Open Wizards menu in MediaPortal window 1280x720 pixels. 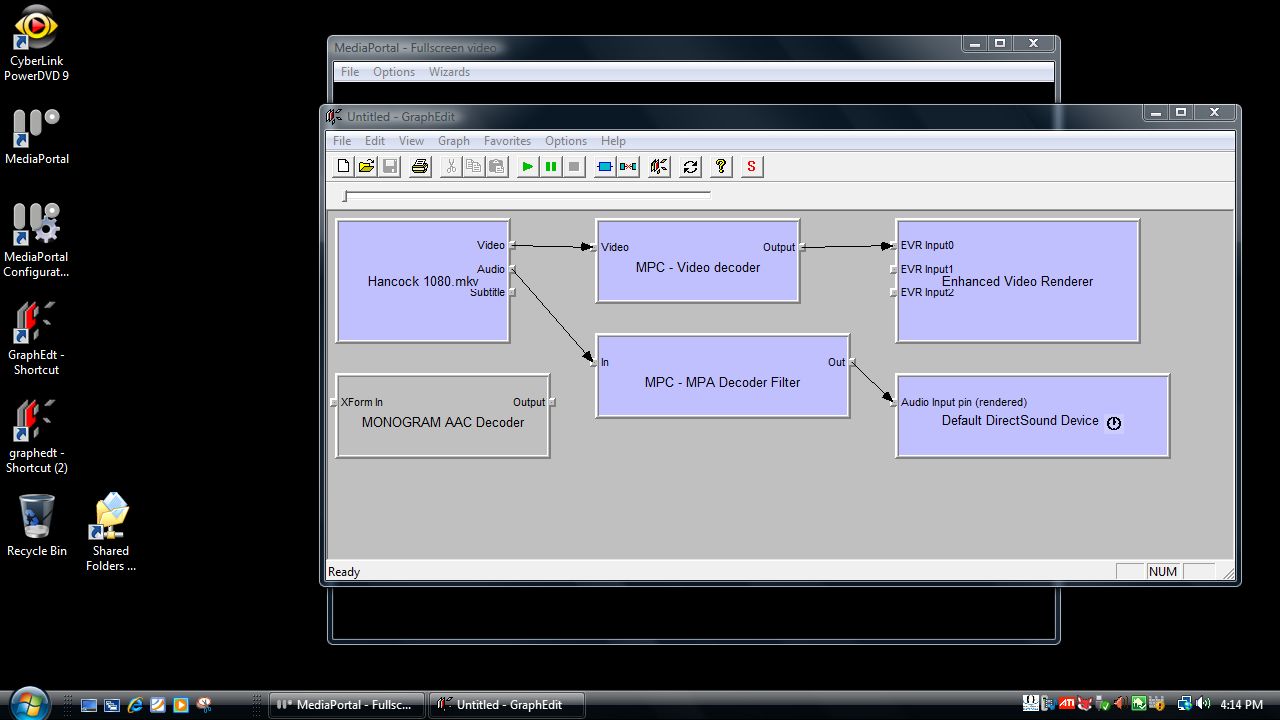tap(449, 72)
